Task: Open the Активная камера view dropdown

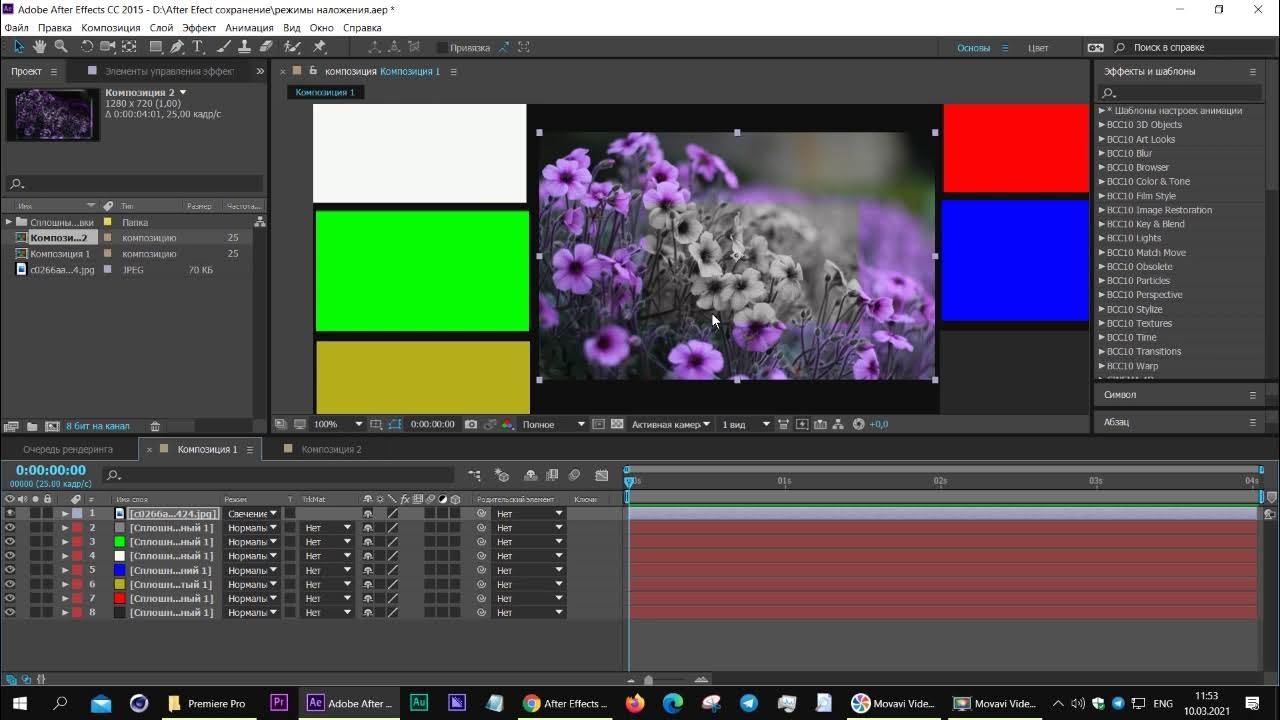Action: (x=670, y=424)
